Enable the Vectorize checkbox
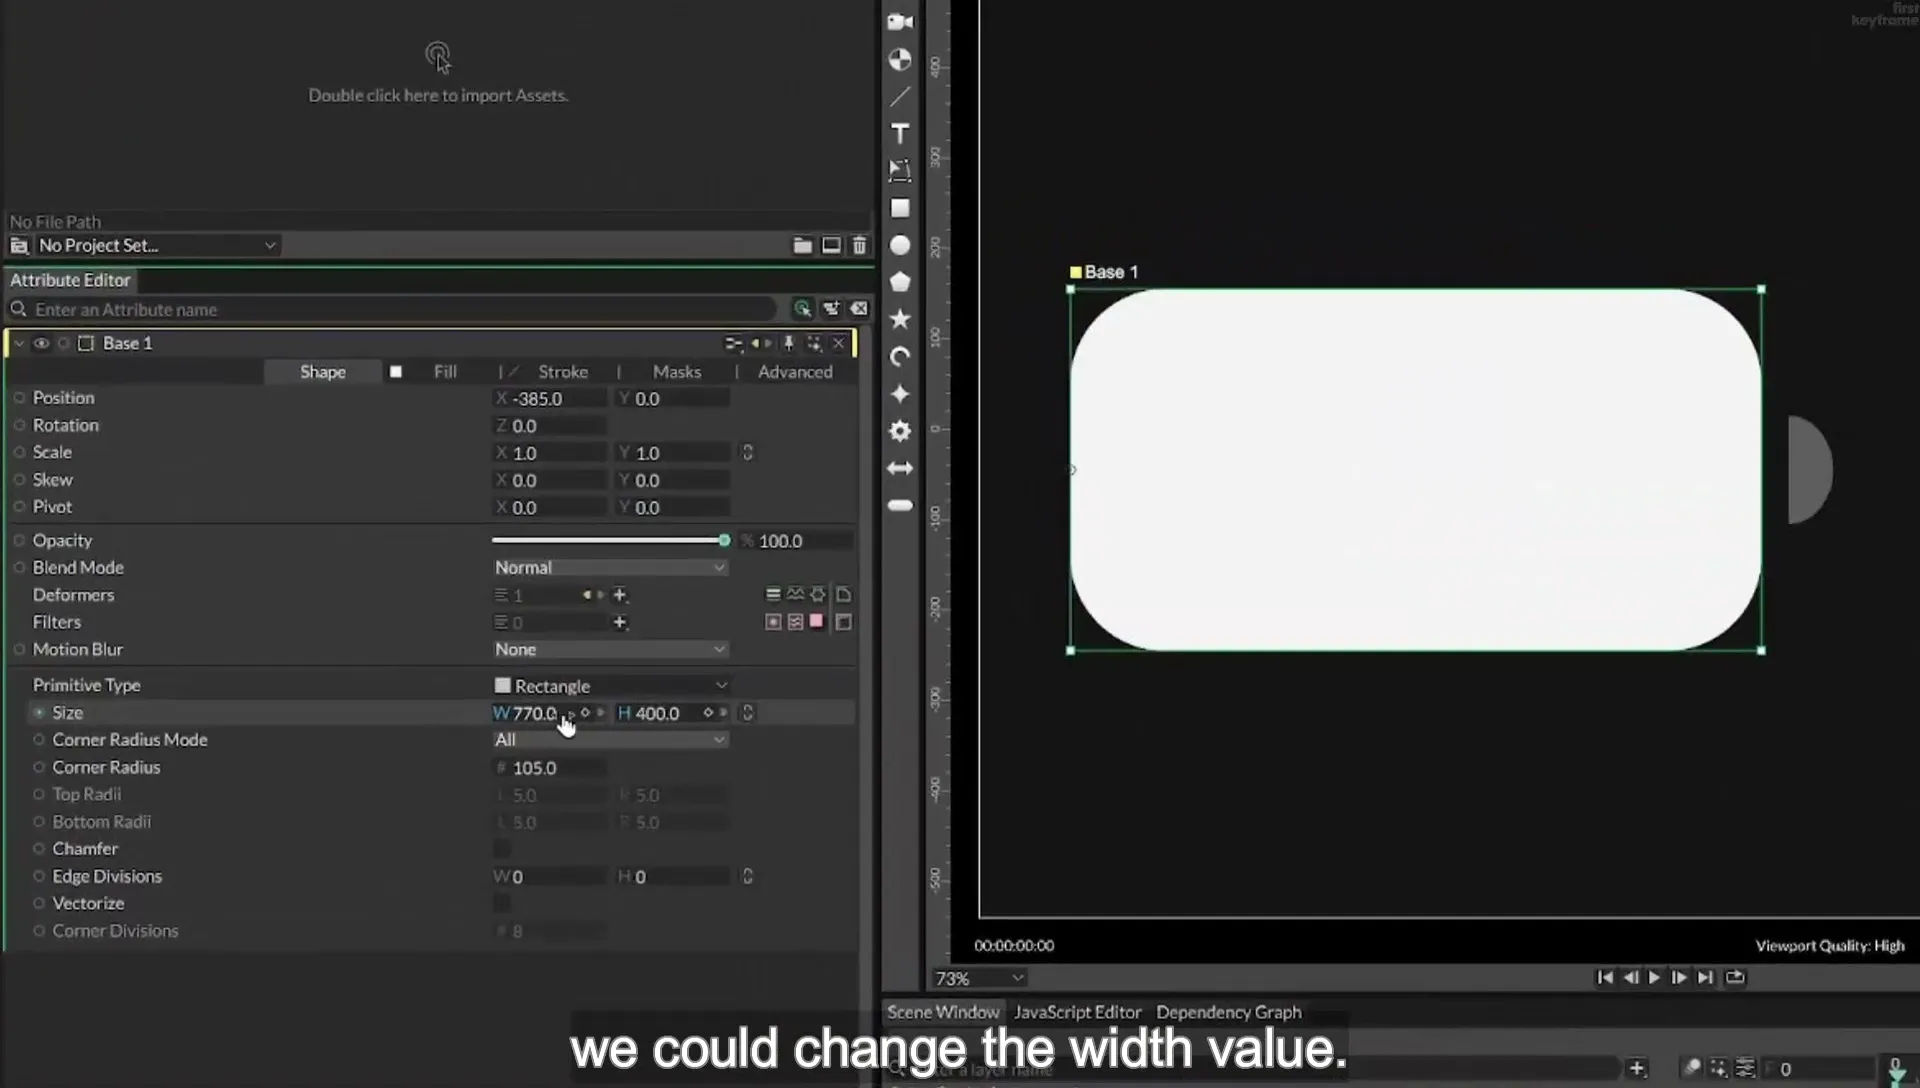The image size is (1920, 1088). tap(502, 903)
